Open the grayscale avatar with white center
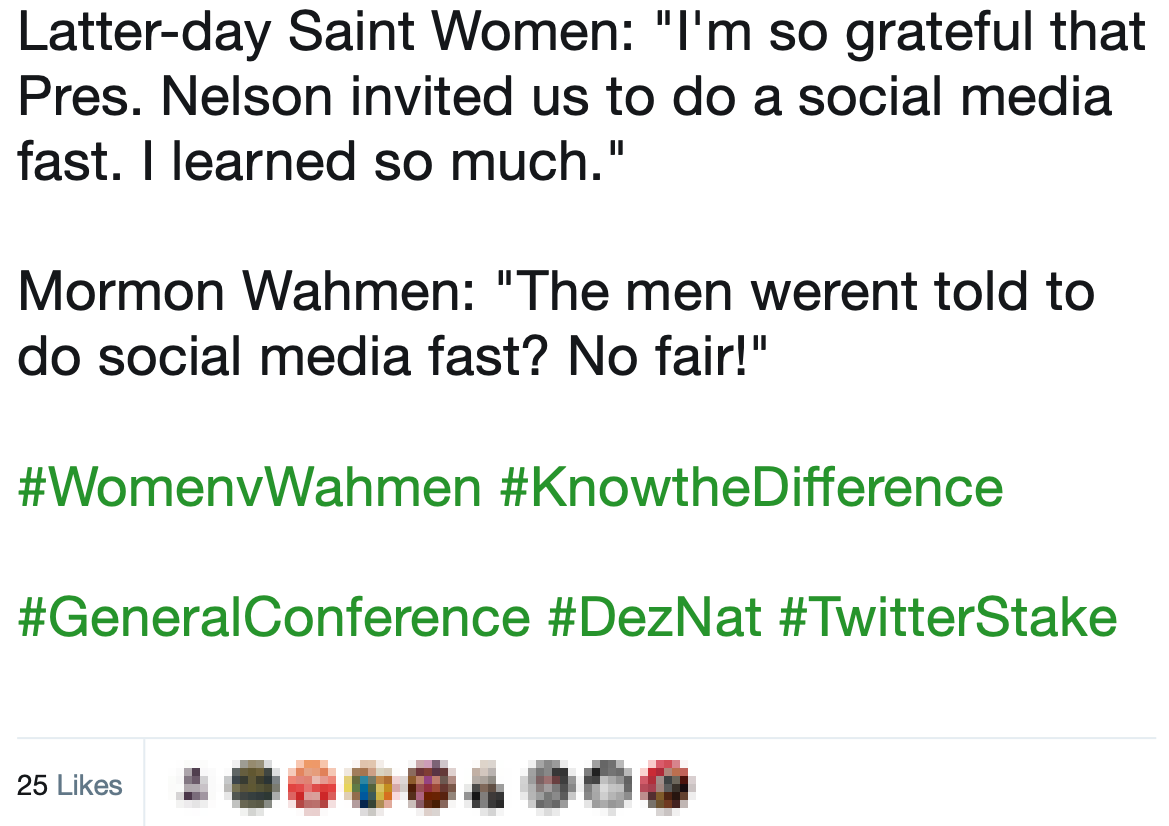 coord(608,785)
